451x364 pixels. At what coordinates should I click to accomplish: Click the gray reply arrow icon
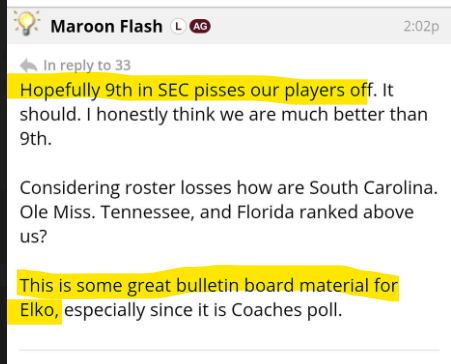click(28, 65)
